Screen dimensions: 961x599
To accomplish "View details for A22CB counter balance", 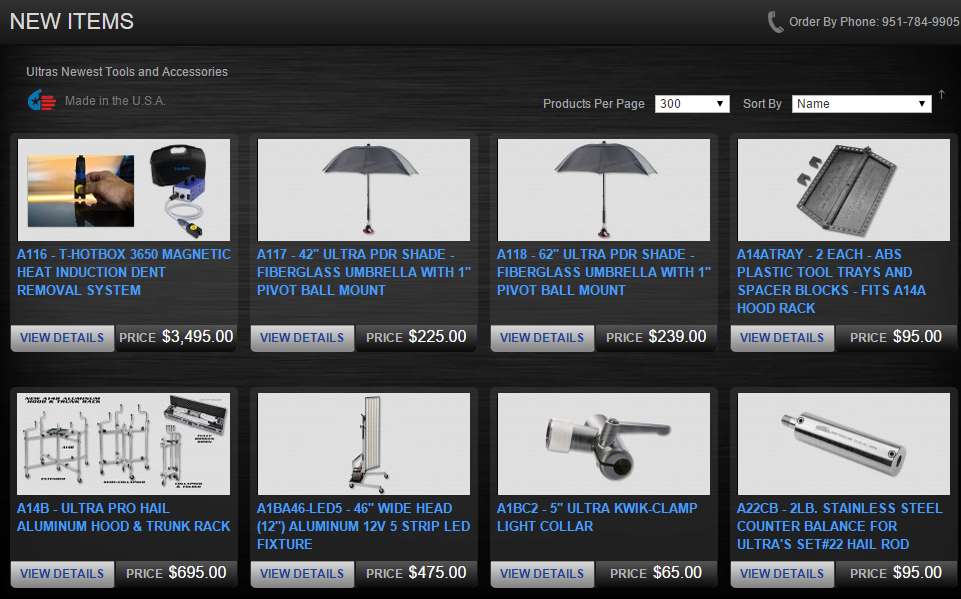I will [x=782, y=574].
